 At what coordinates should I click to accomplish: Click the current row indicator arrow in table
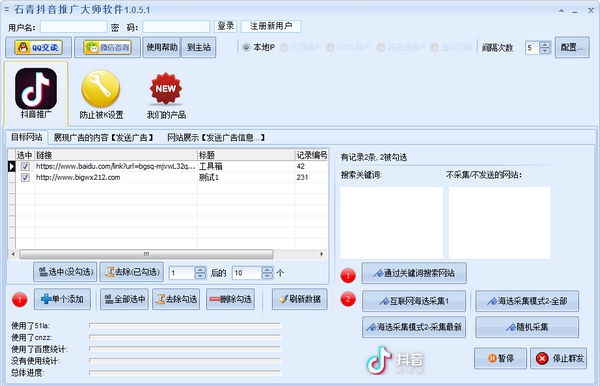11,166
